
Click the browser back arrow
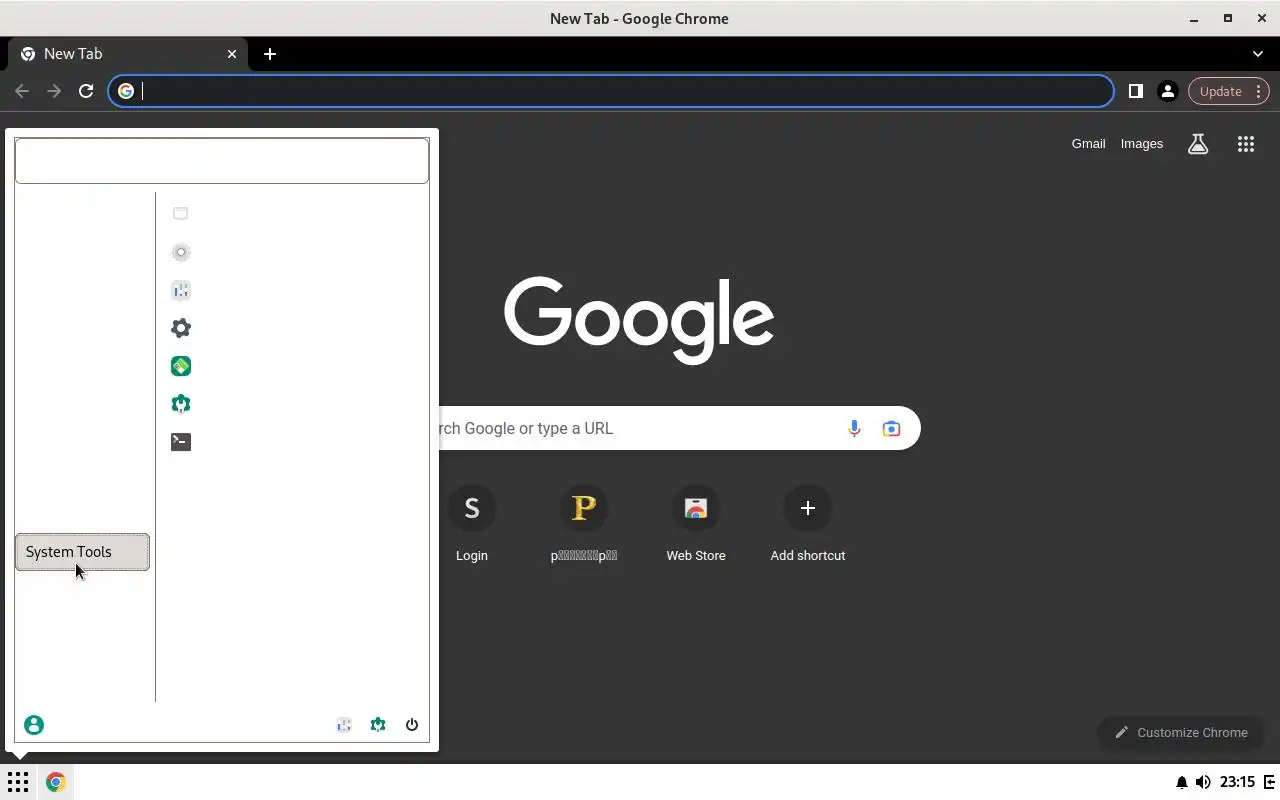(22, 91)
